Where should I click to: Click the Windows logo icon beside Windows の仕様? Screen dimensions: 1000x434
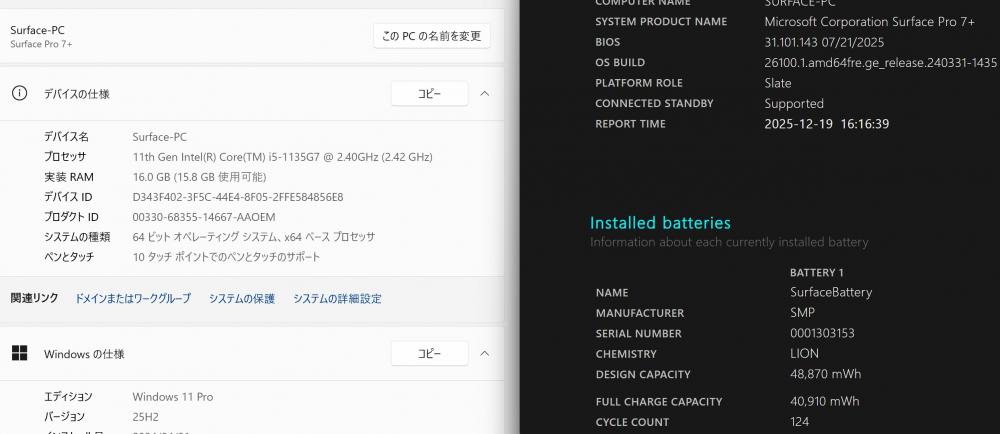[x=19, y=354]
